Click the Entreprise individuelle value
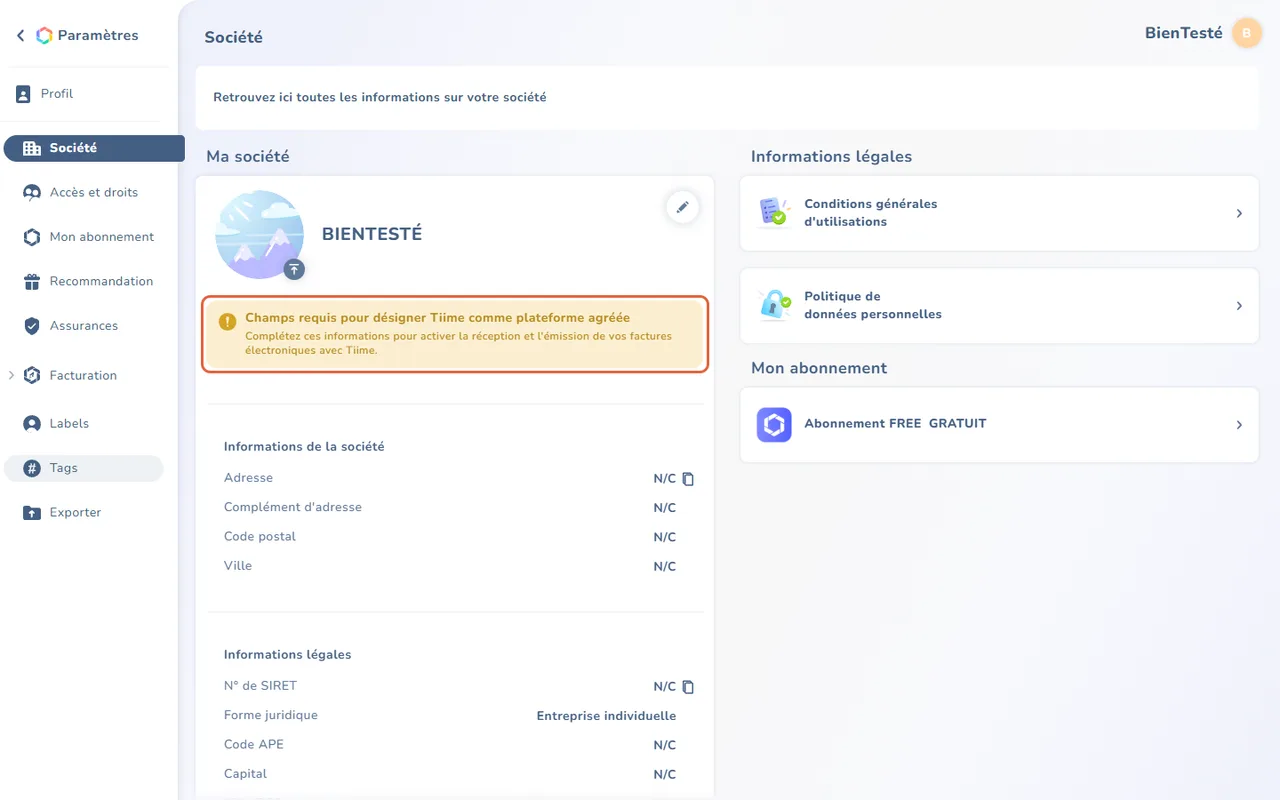 pyautogui.click(x=606, y=716)
